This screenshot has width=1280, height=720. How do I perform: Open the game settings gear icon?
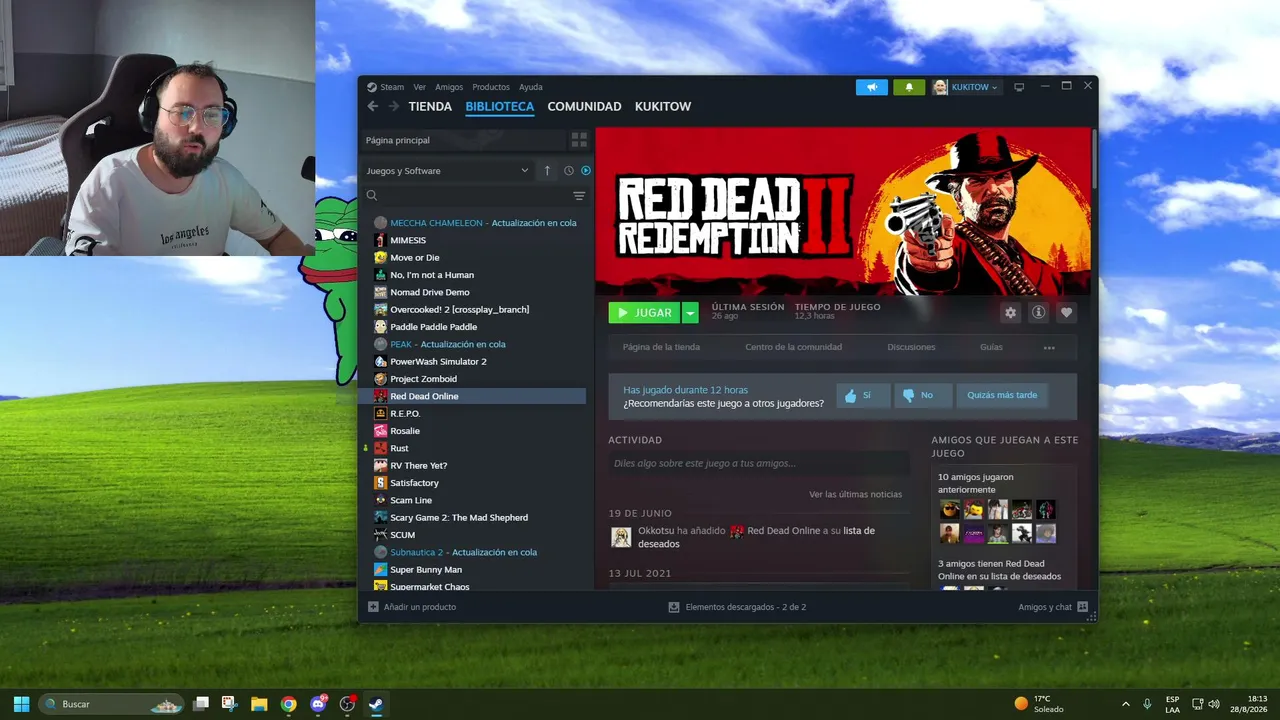(x=1011, y=313)
